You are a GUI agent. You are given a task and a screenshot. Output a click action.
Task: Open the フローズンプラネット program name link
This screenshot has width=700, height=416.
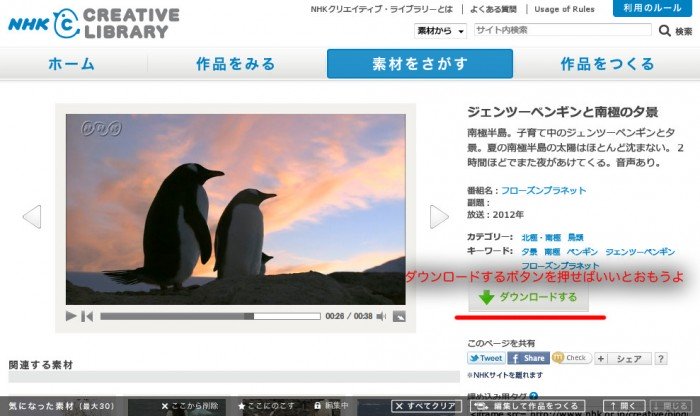coord(543,190)
